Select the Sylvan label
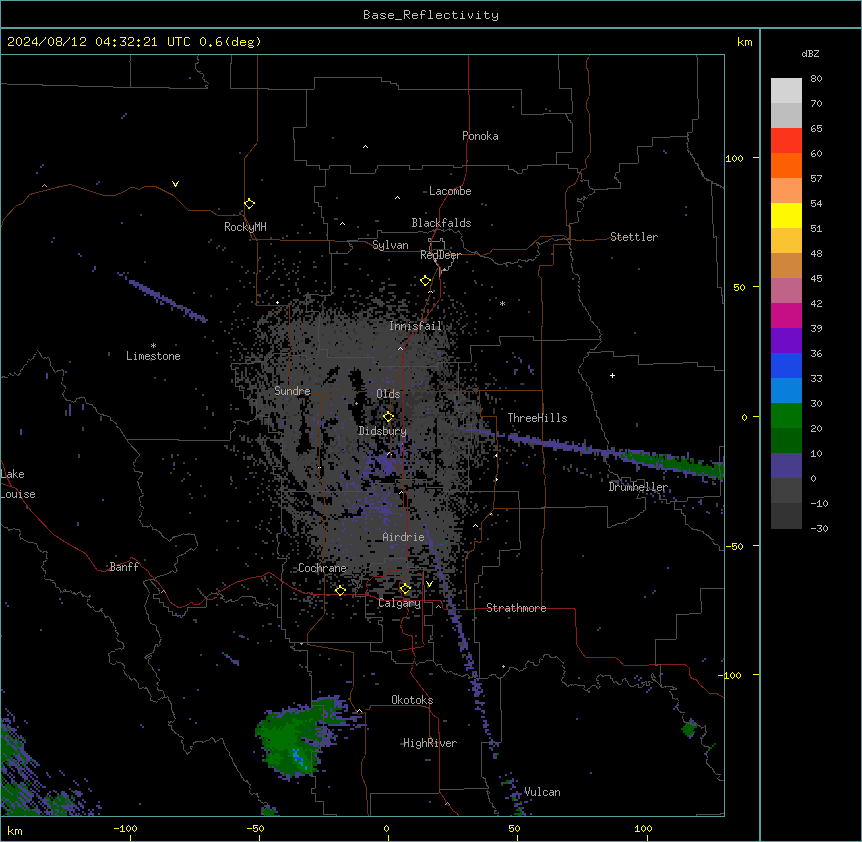The width and height of the screenshot is (862, 842). (x=390, y=245)
